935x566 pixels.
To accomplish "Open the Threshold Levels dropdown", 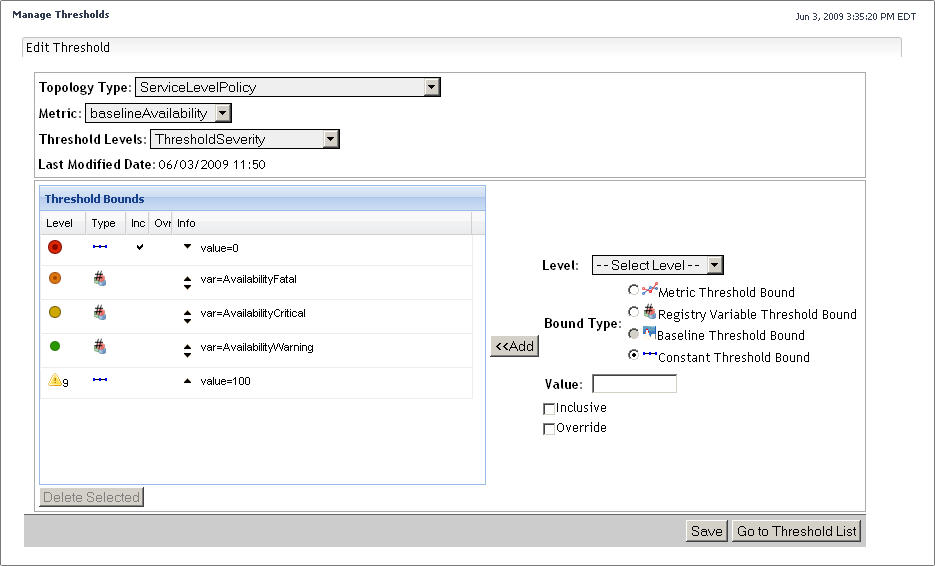I will (244, 139).
